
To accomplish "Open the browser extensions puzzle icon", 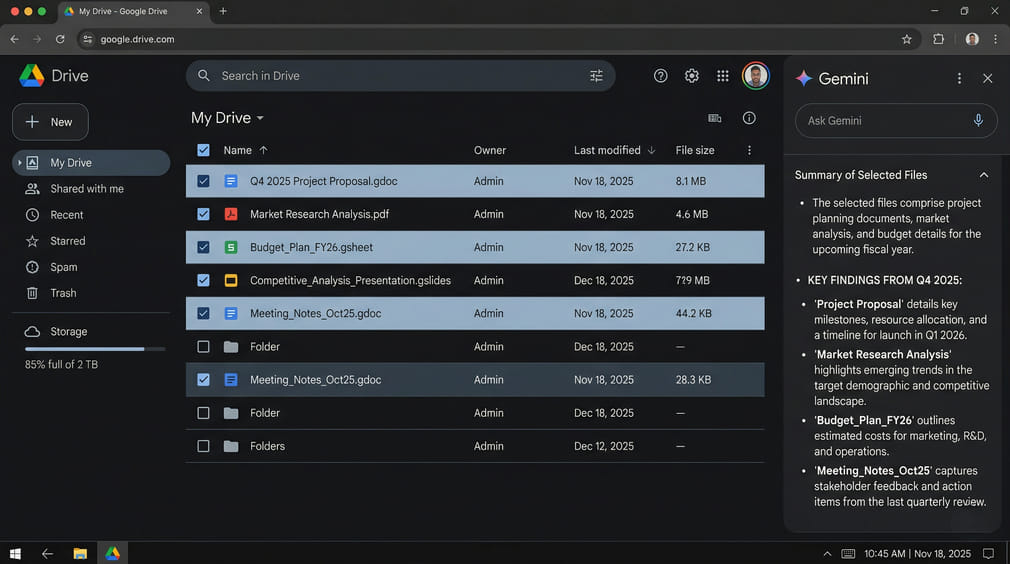I will click(x=939, y=39).
